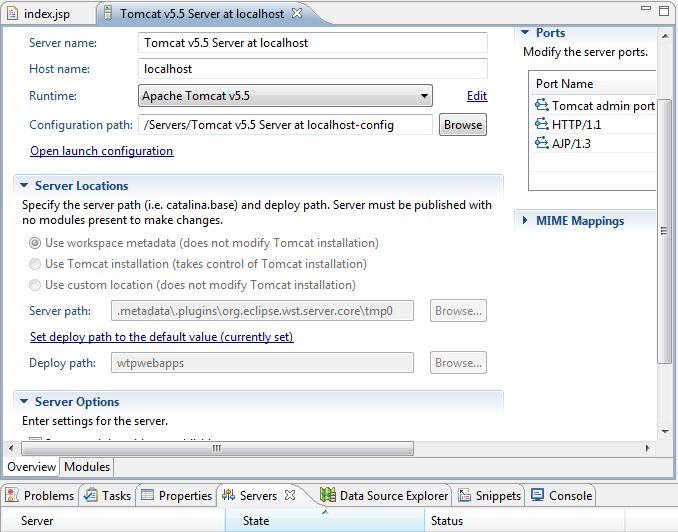The height and width of the screenshot is (532, 678).
Task: Click the Port Name column header
Action: point(593,83)
